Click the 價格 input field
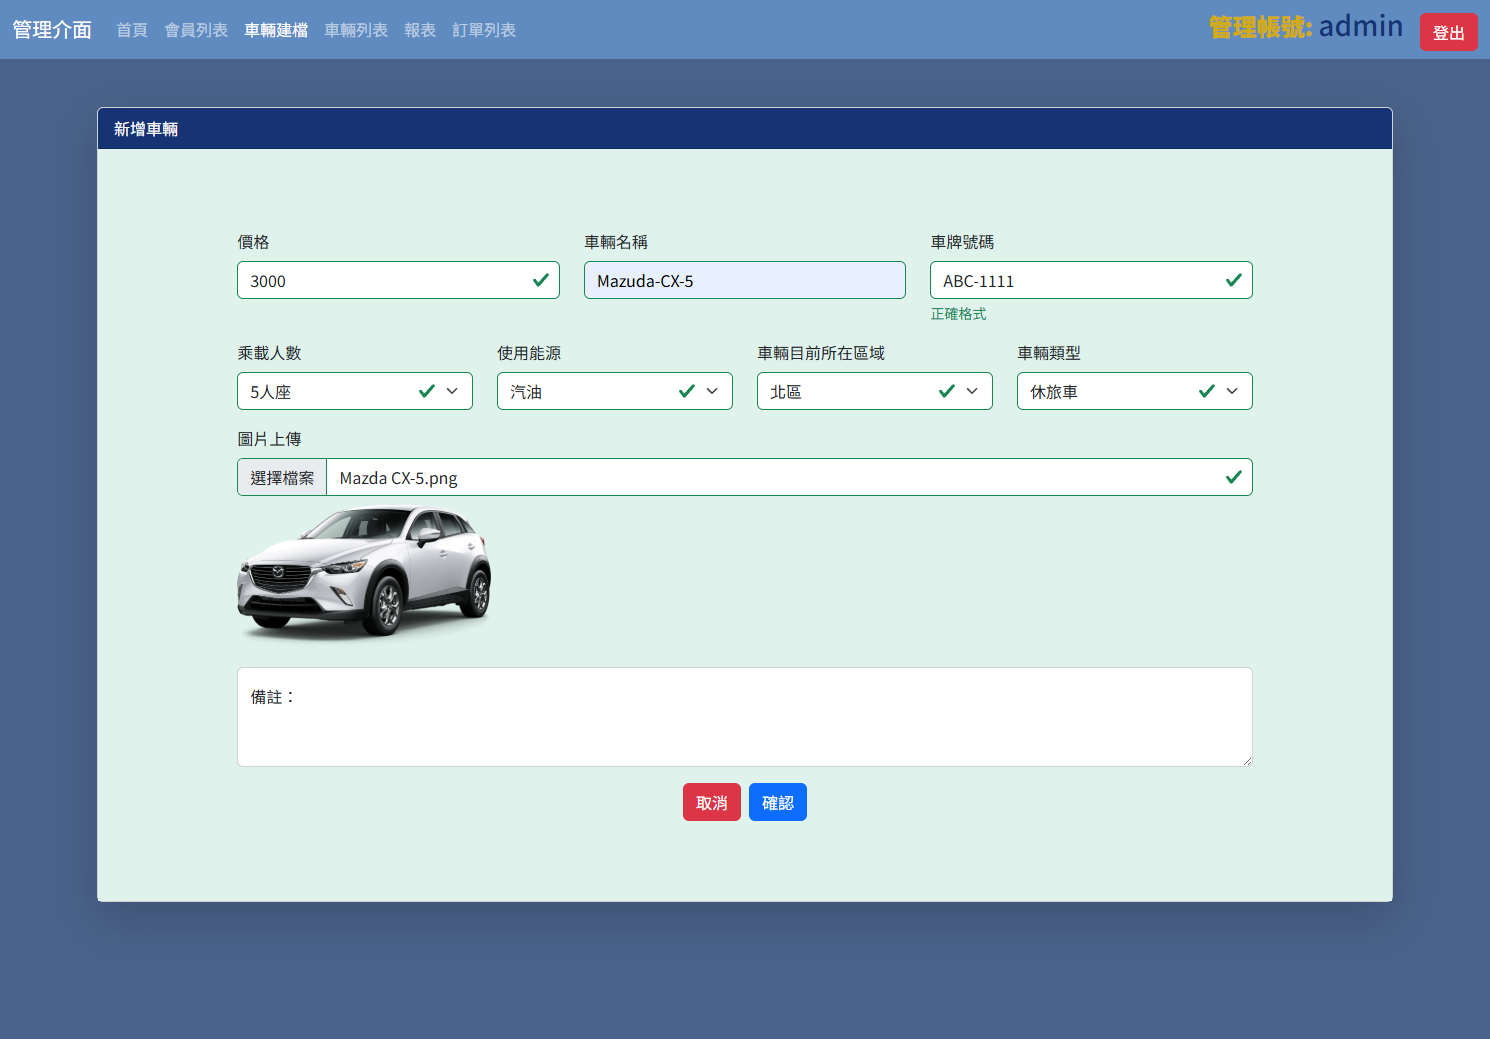 [x=398, y=280]
